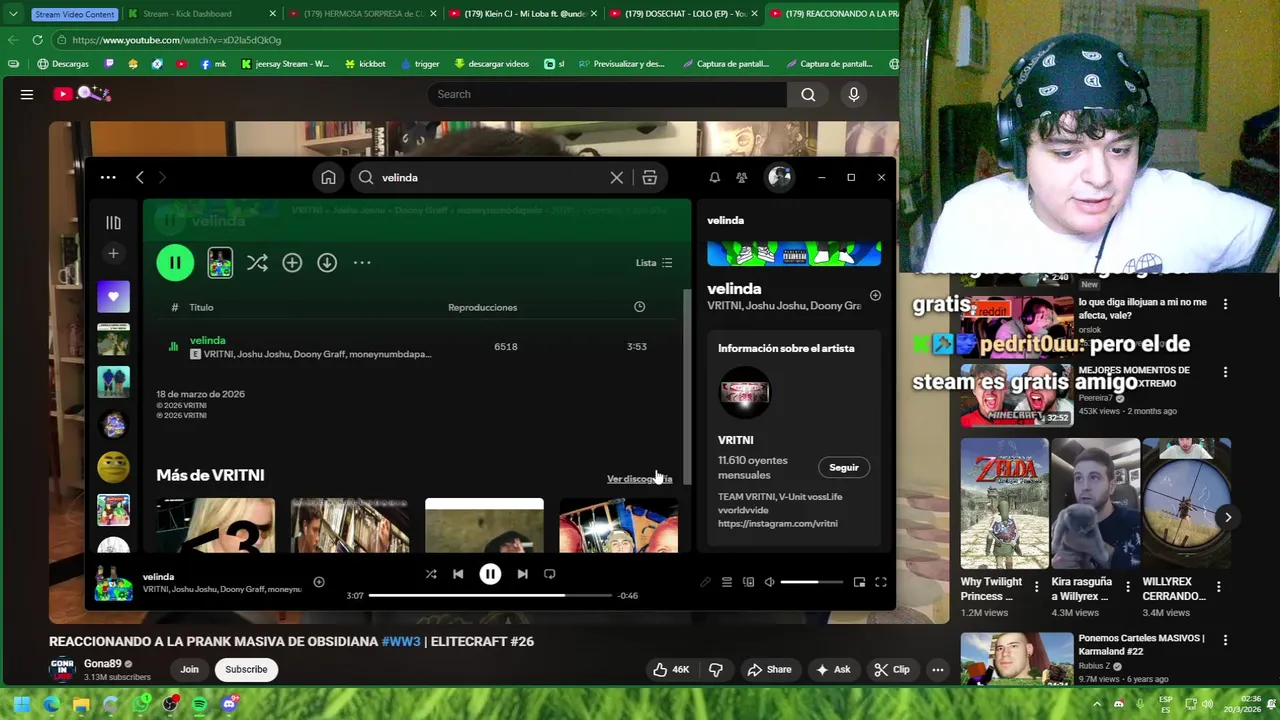Open the yellow smiley face playlist
The height and width of the screenshot is (720, 1280).
113,467
